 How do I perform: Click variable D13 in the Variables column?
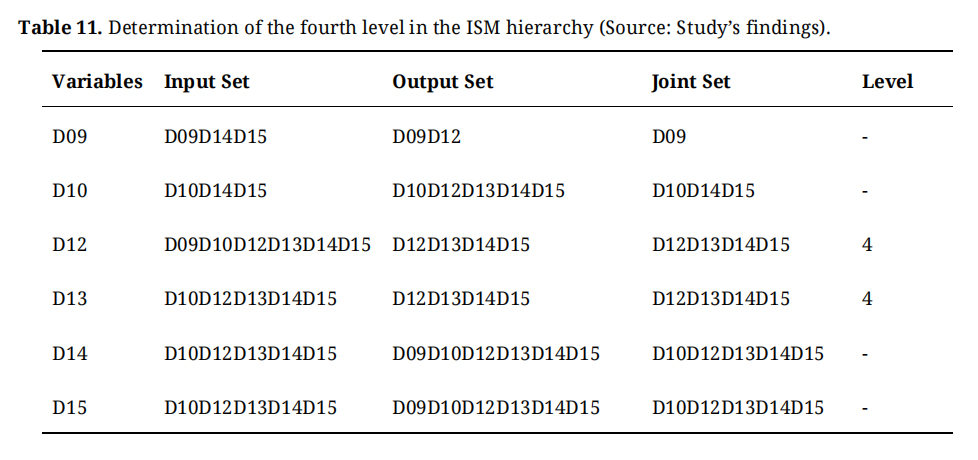click(70, 298)
